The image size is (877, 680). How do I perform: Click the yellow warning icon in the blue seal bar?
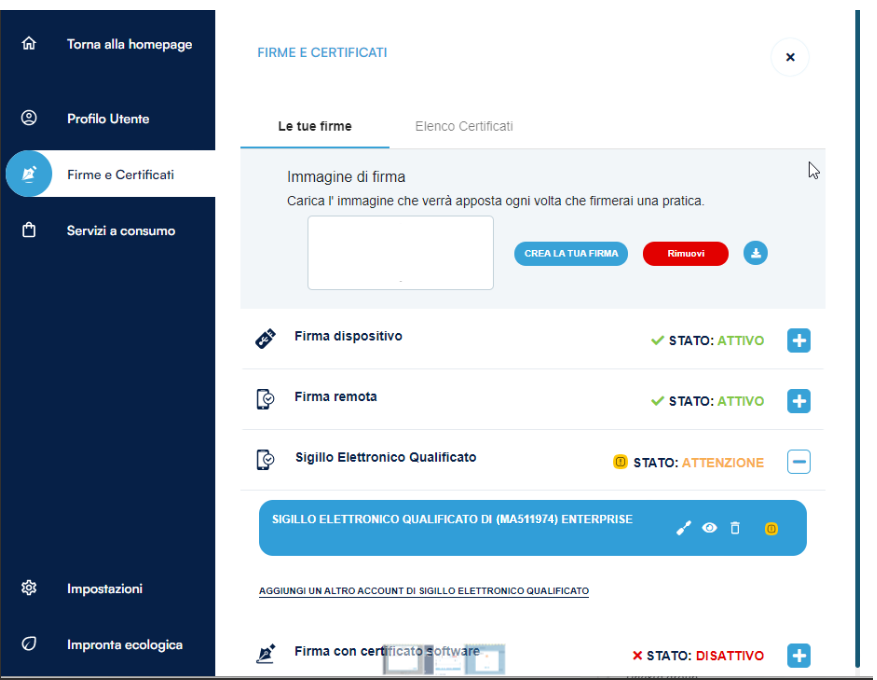(771, 528)
